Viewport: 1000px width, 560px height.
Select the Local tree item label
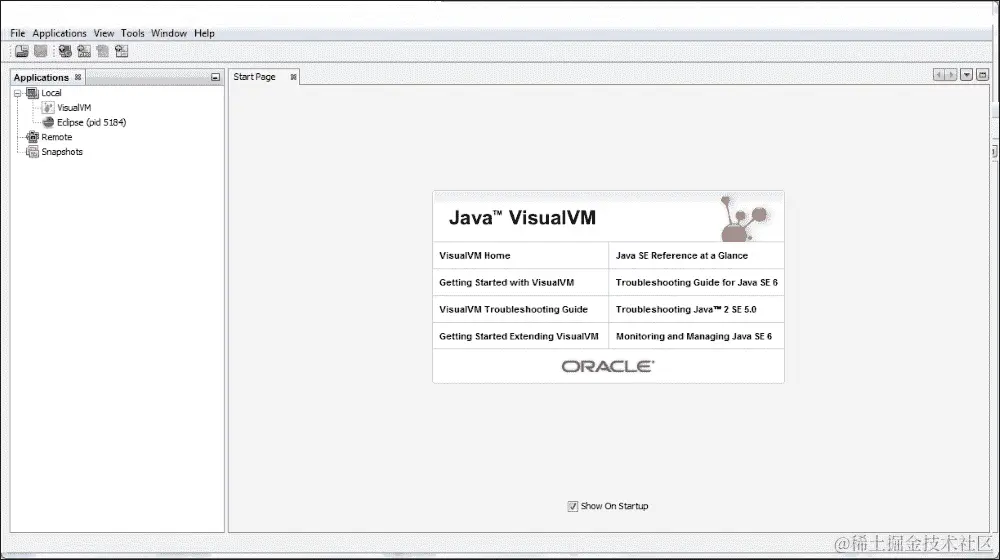51,93
